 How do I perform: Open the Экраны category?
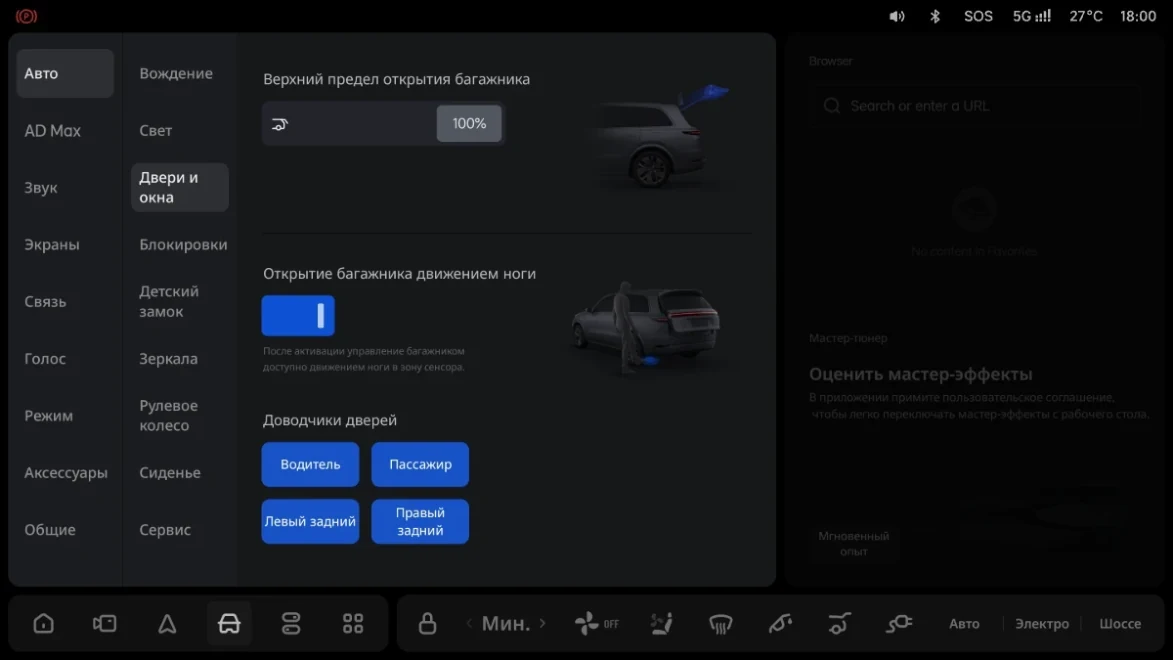[52, 245]
